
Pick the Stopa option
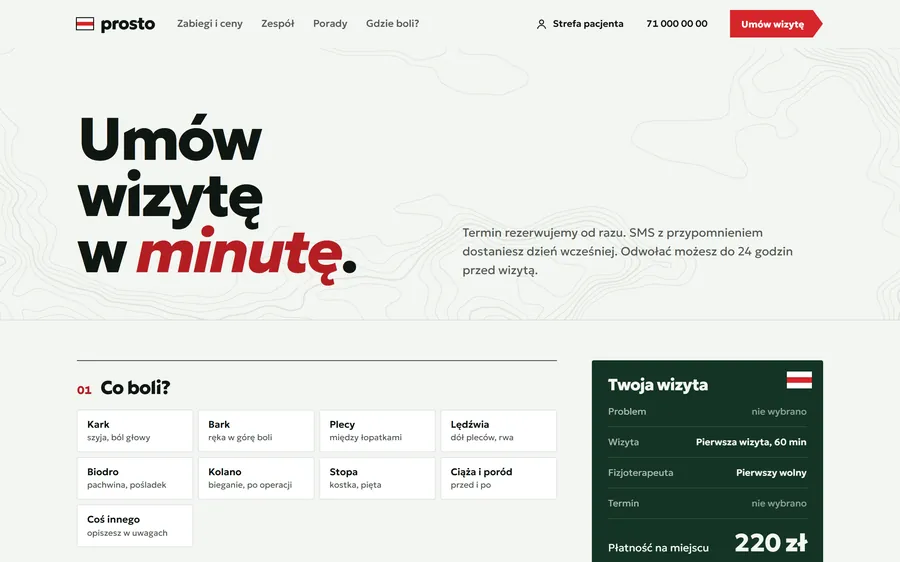(x=377, y=478)
